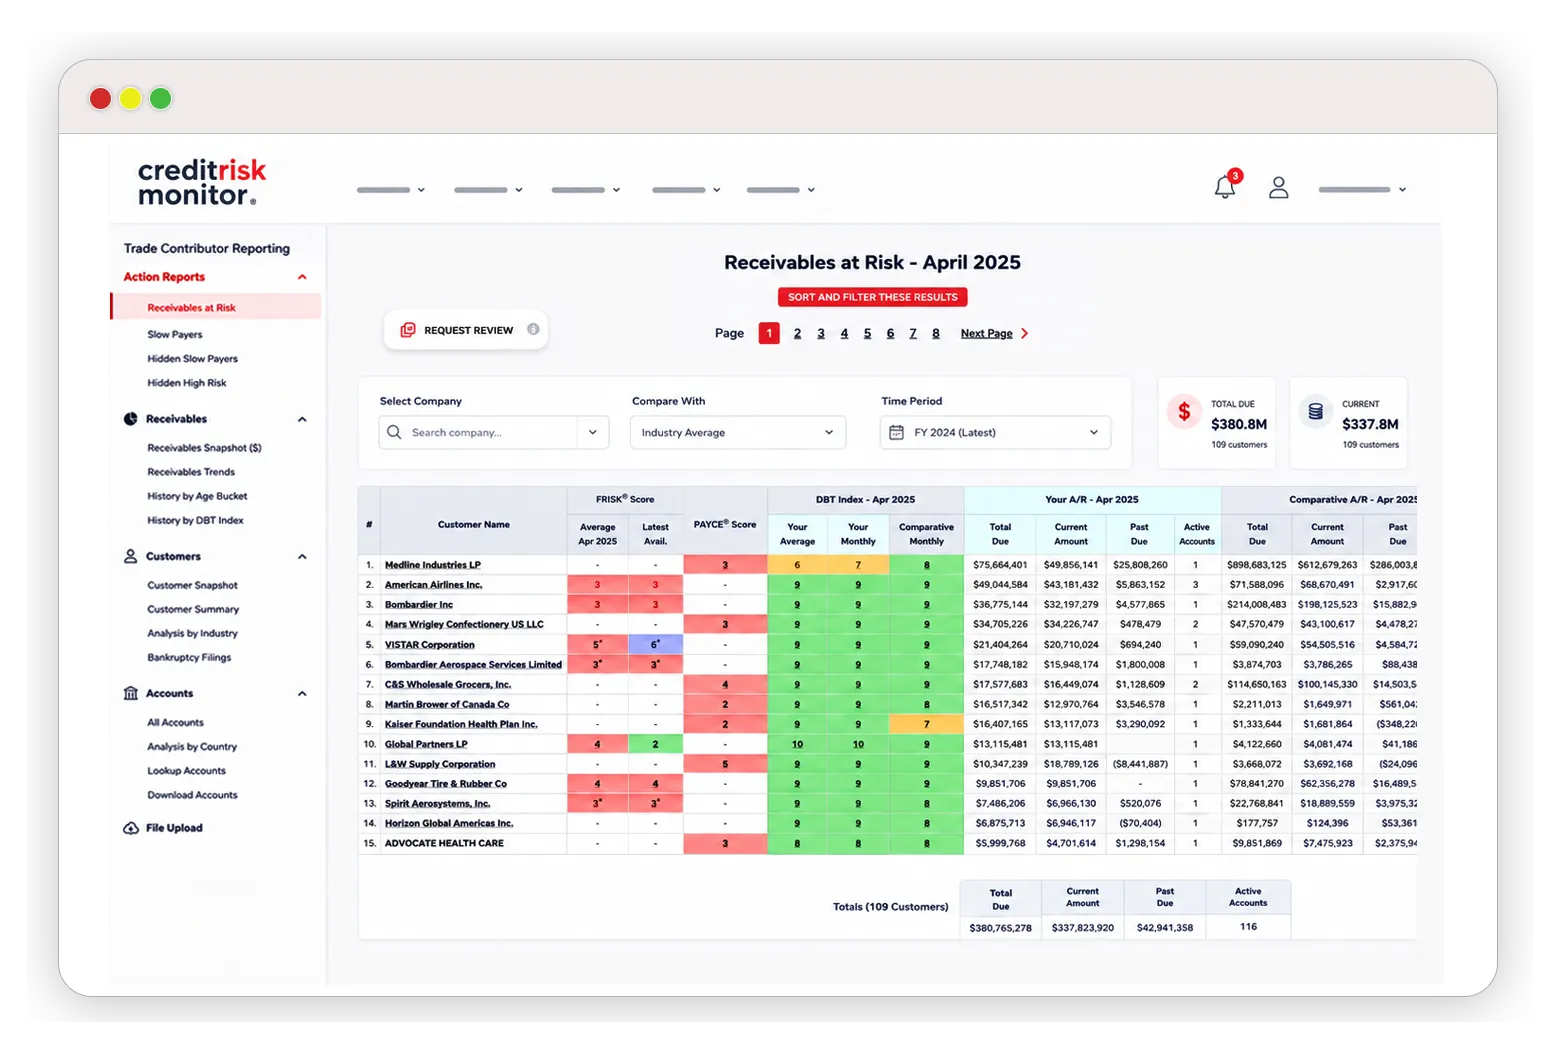Image resolution: width=1559 pixels, height=1057 pixels.
Task: Click the user profile icon
Action: click(1278, 187)
